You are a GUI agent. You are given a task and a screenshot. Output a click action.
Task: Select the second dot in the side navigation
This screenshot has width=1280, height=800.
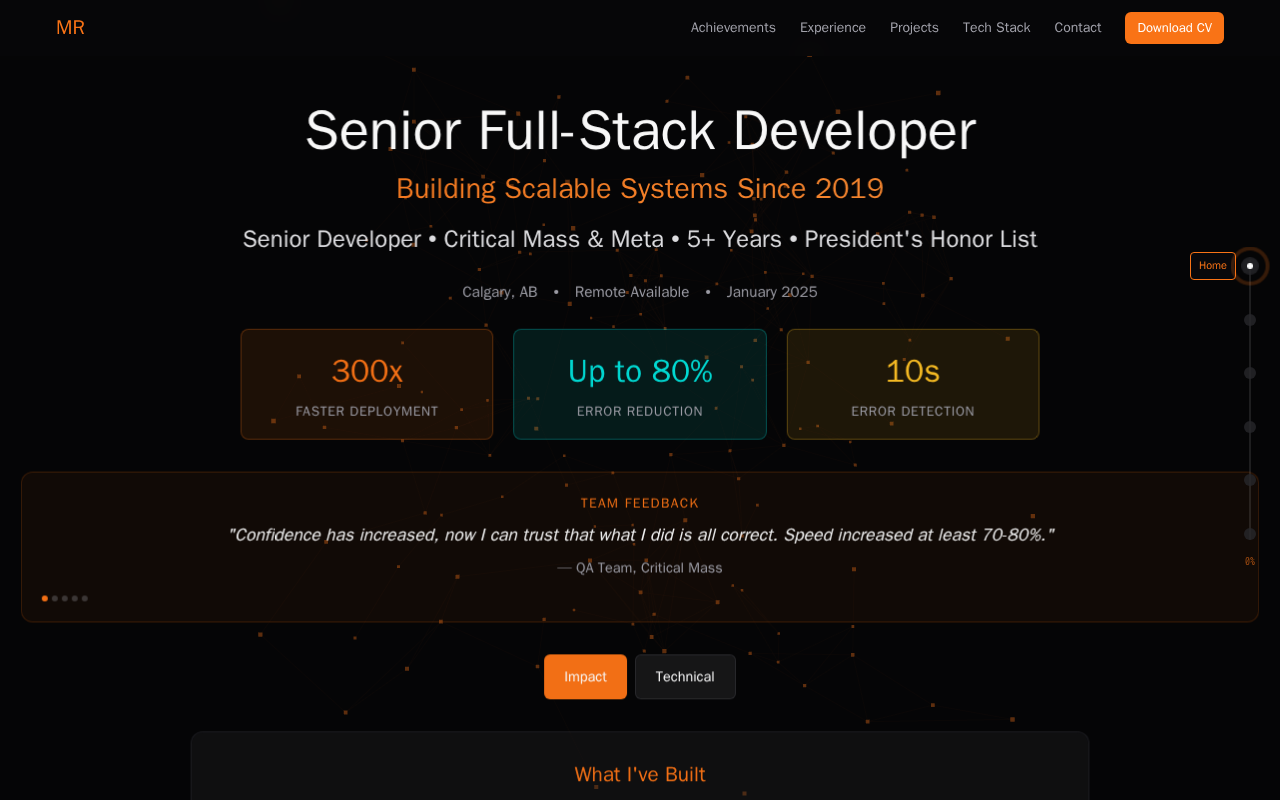(1250, 320)
